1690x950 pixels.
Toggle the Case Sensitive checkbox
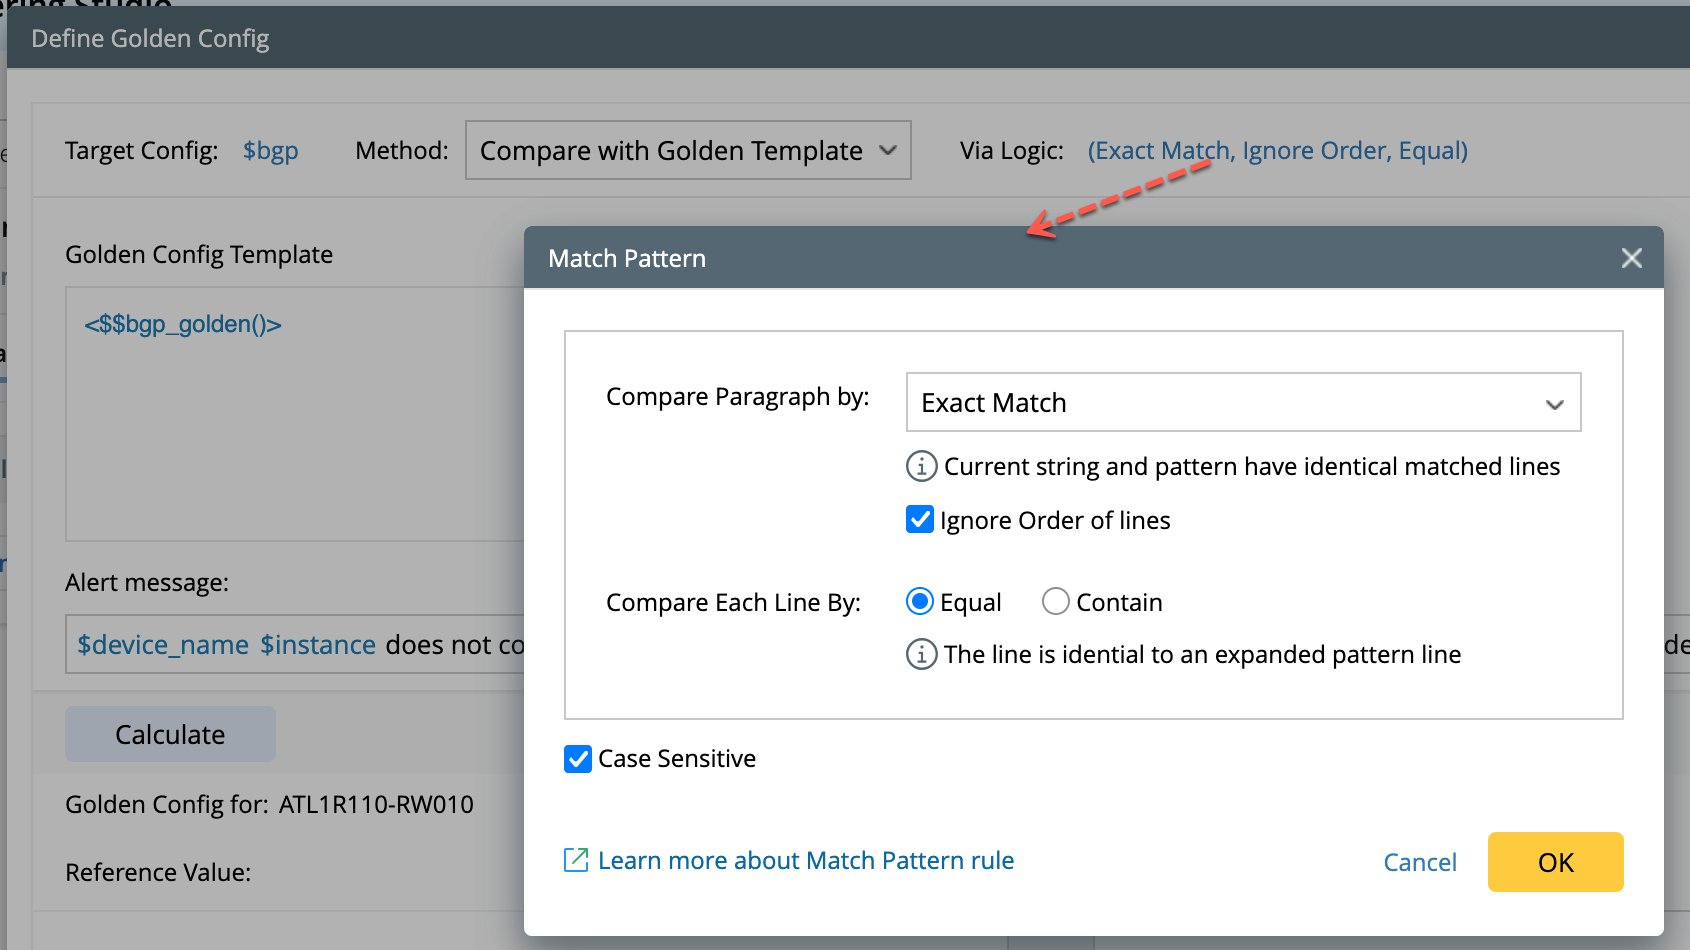(578, 759)
